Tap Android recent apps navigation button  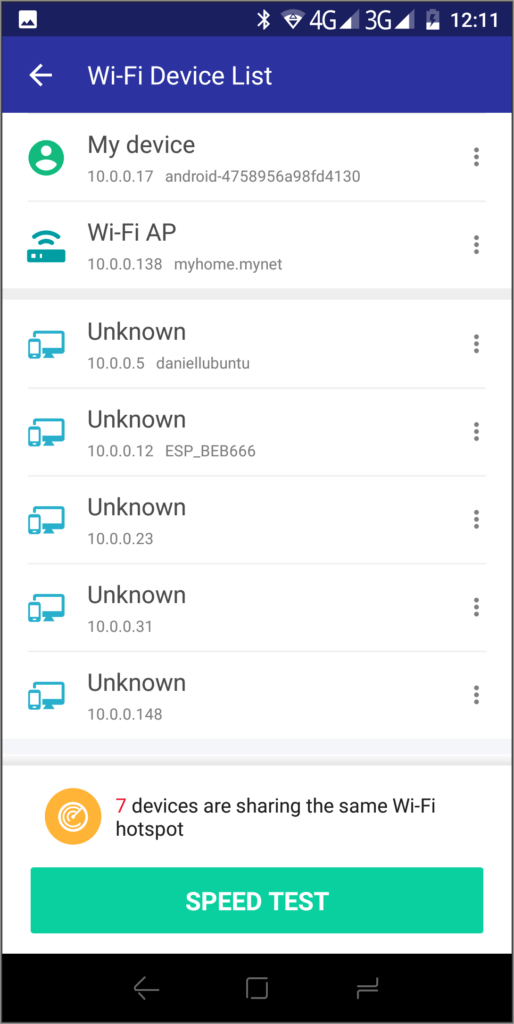(368, 988)
